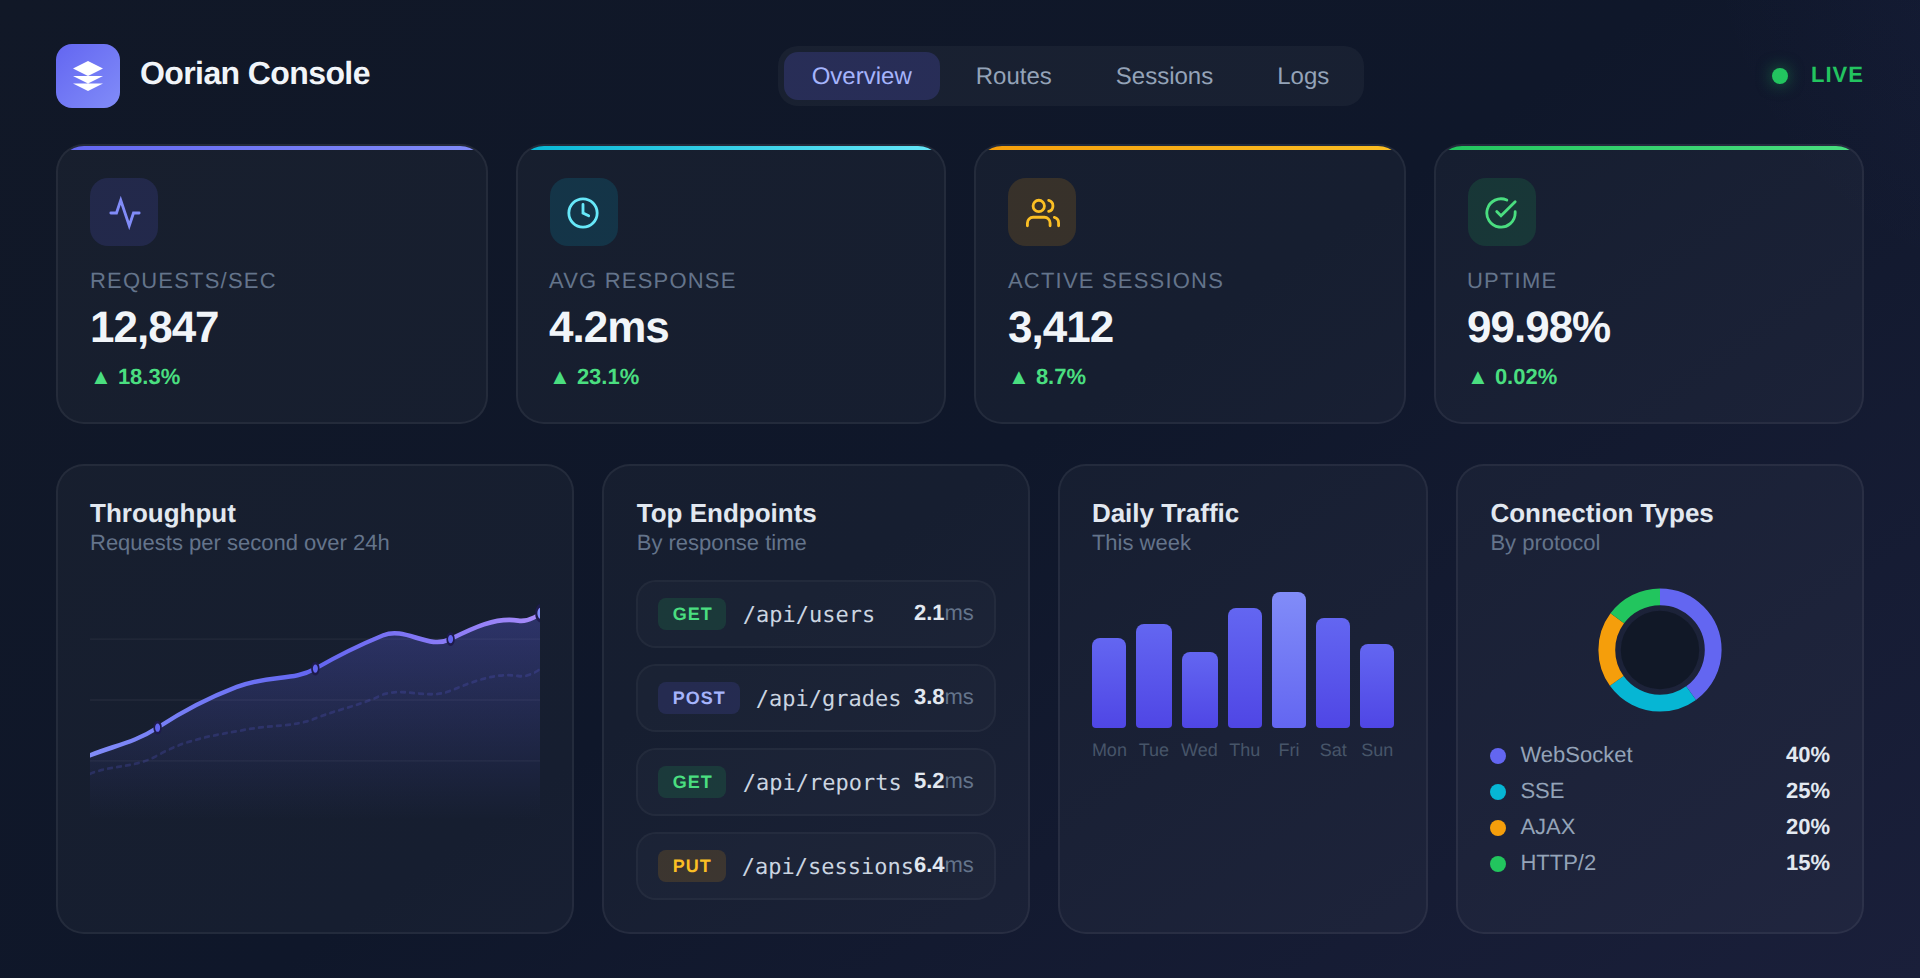Image resolution: width=1920 pixels, height=978 pixels.
Task: Select the Sessions navigation item
Action: coord(1163,75)
